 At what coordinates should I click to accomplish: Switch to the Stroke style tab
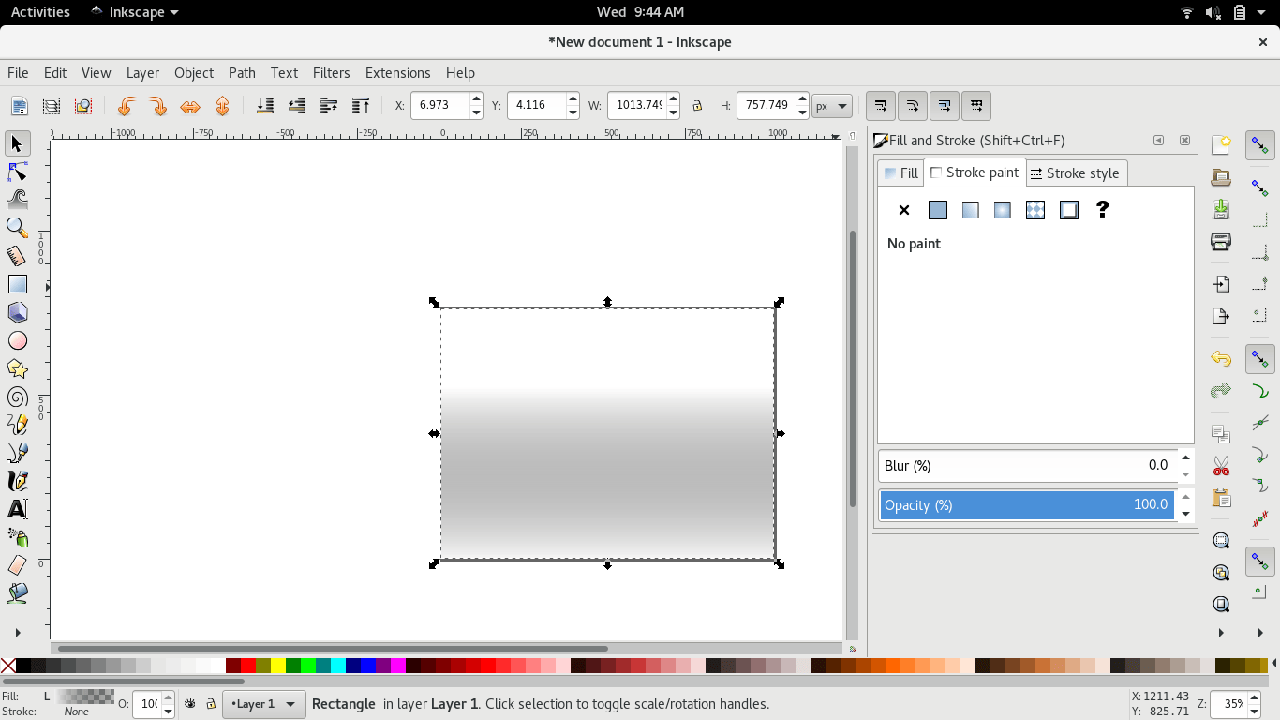pos(1075,173)
